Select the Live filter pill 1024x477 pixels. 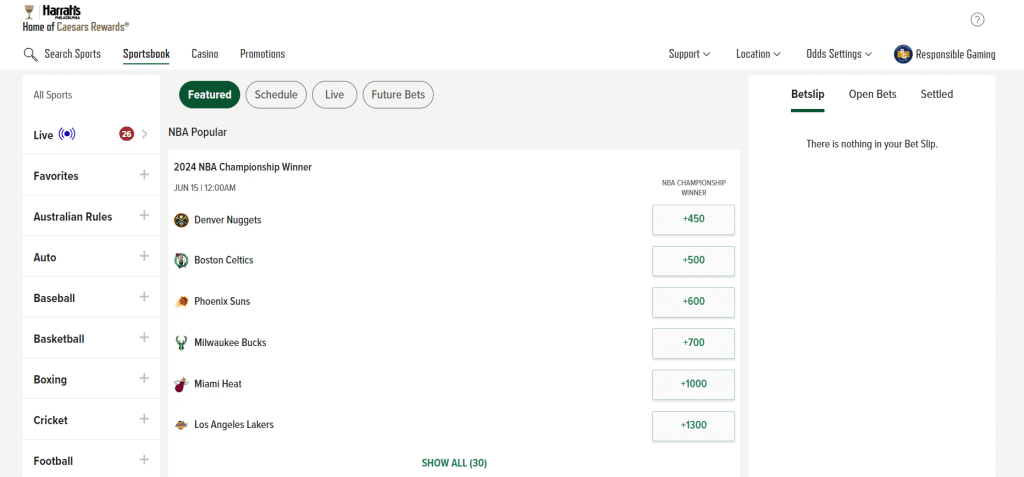click(334, 95)
